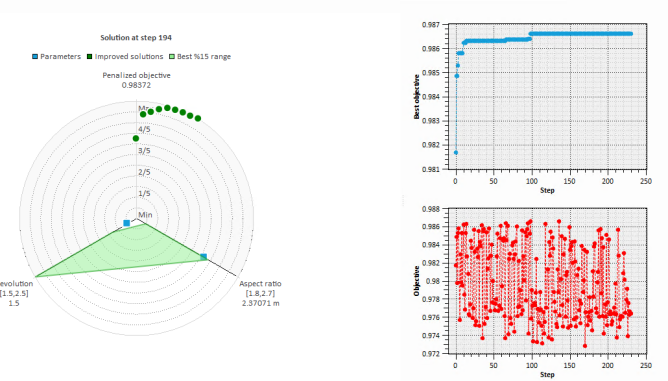Viewport: 668px width, 381px height.
Task: Click the blue Parameters legend swatch
Action: click(35, 57)
